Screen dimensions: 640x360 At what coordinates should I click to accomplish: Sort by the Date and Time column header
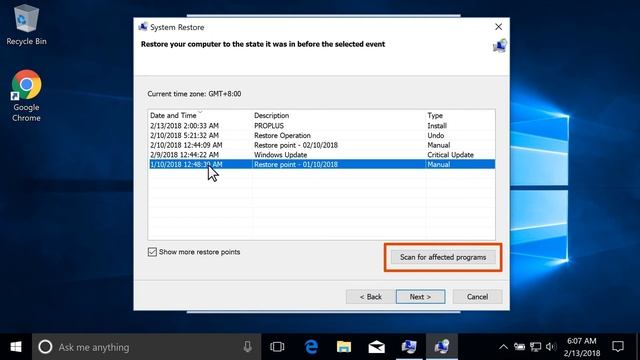(x=200, y=116)
